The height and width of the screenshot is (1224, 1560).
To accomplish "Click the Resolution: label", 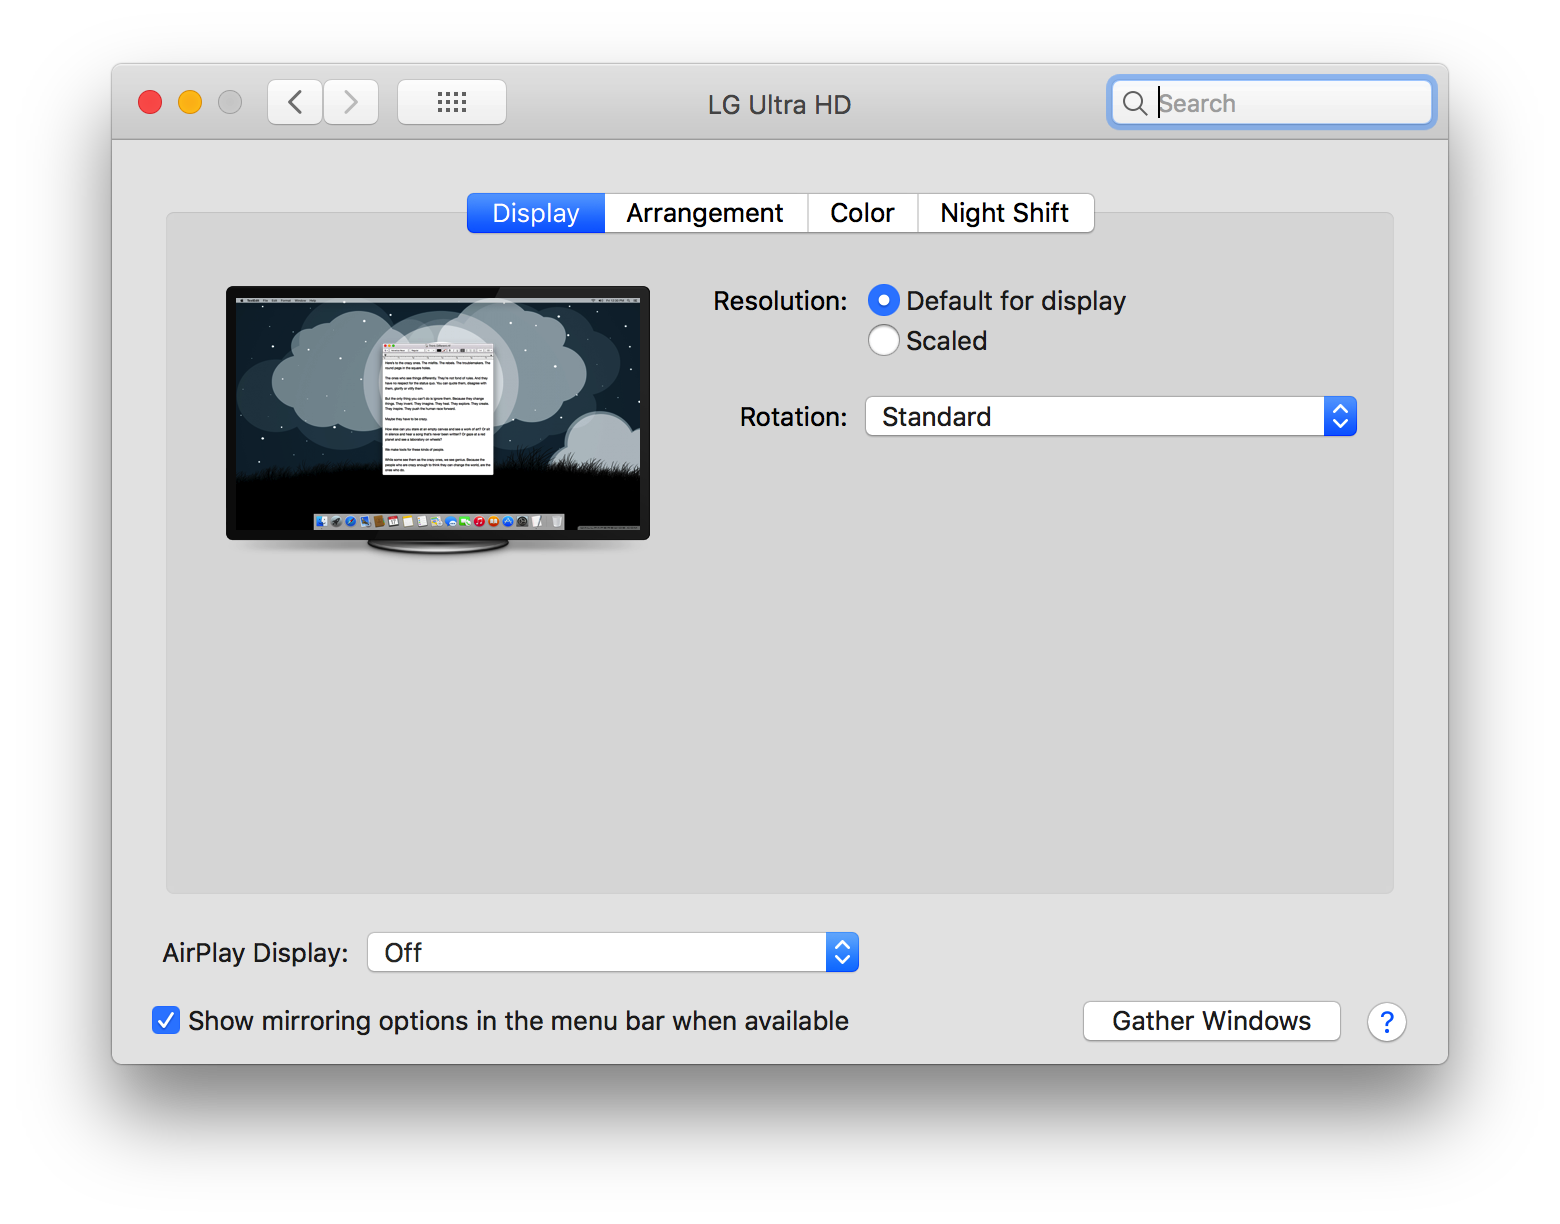I will tap(780, 301).
